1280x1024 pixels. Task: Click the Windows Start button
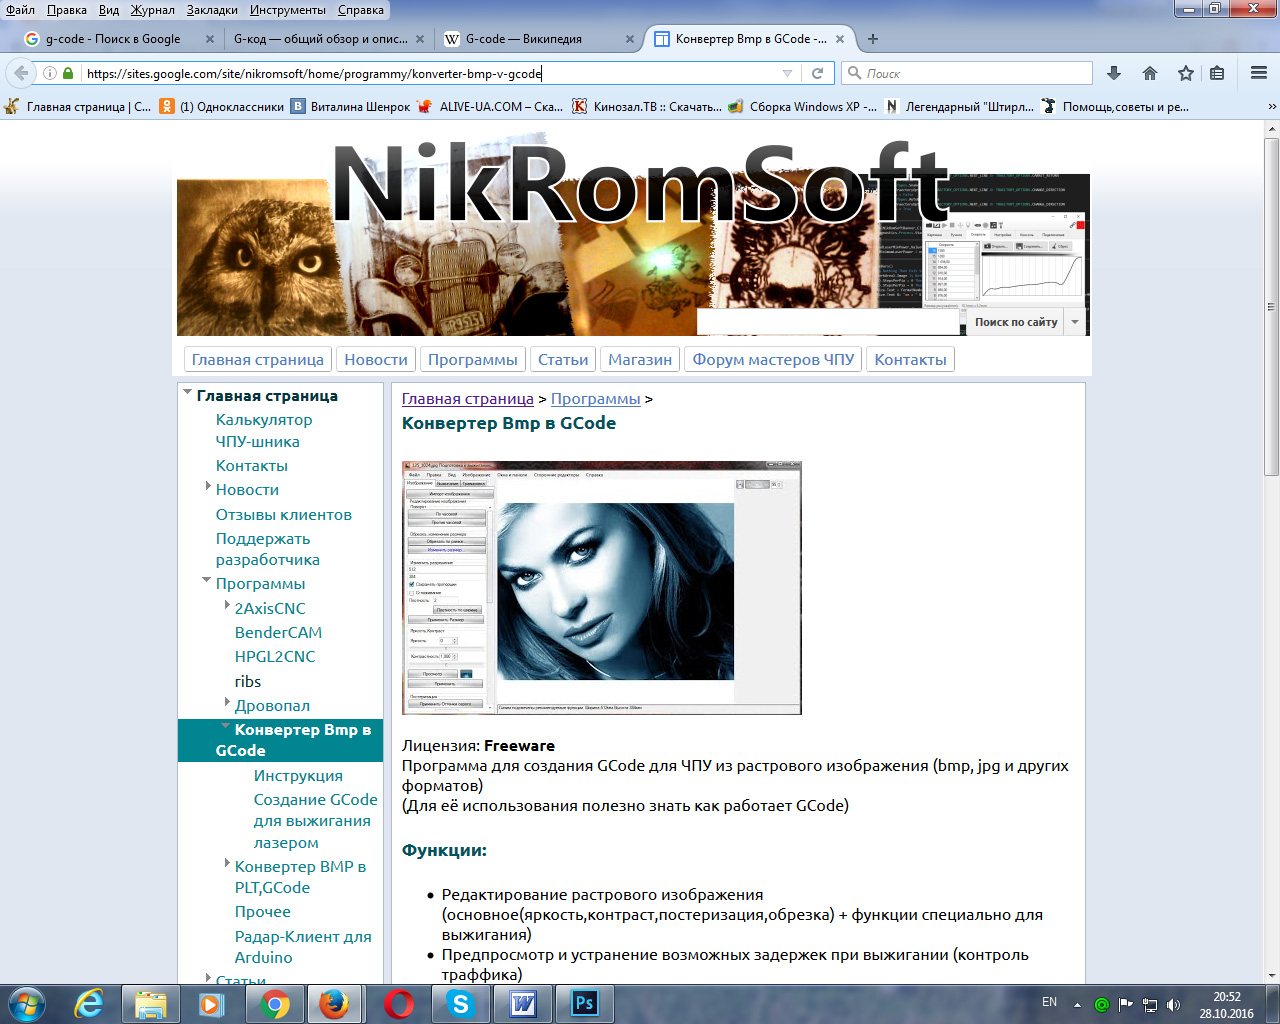(27, 1004)
